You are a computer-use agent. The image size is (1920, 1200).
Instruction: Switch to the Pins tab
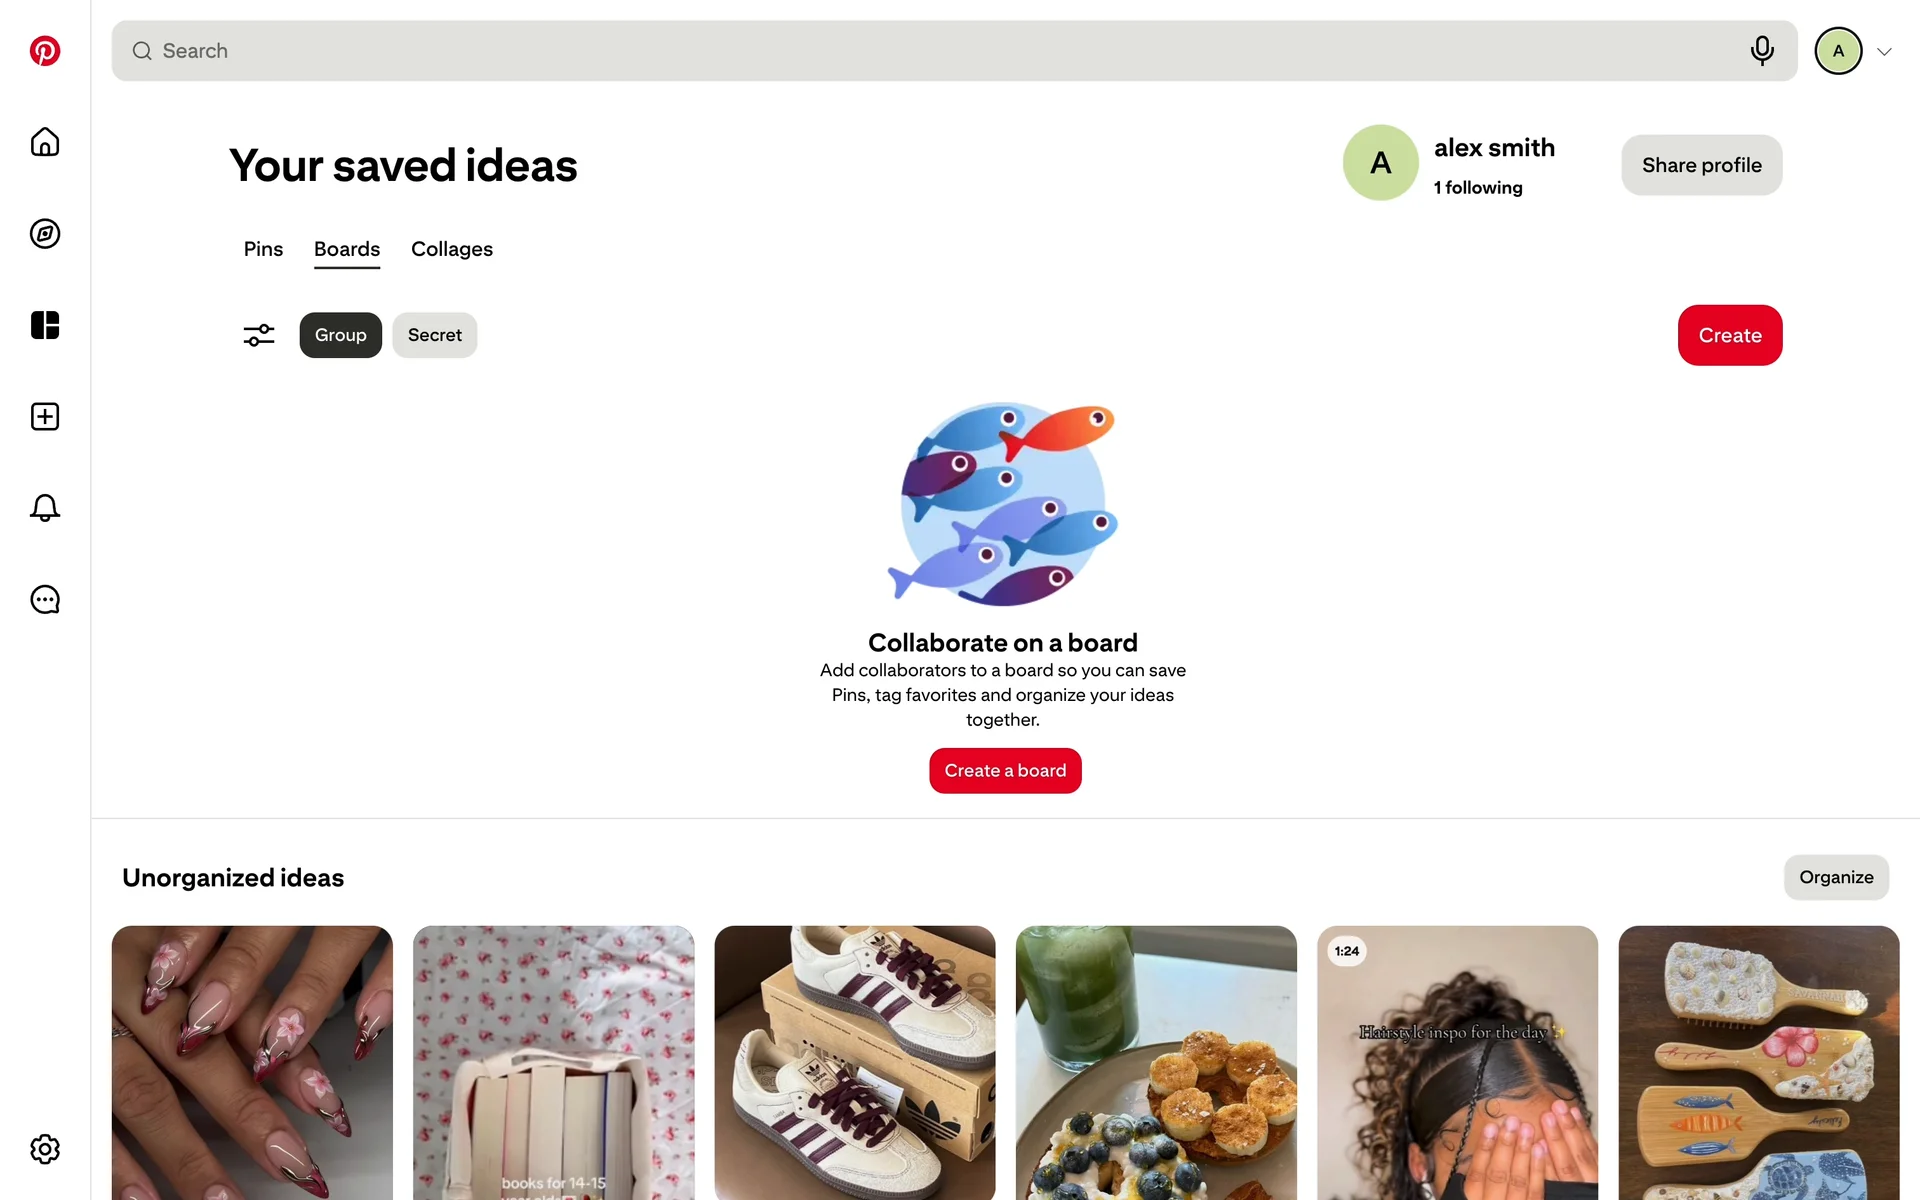click(263, 249)
